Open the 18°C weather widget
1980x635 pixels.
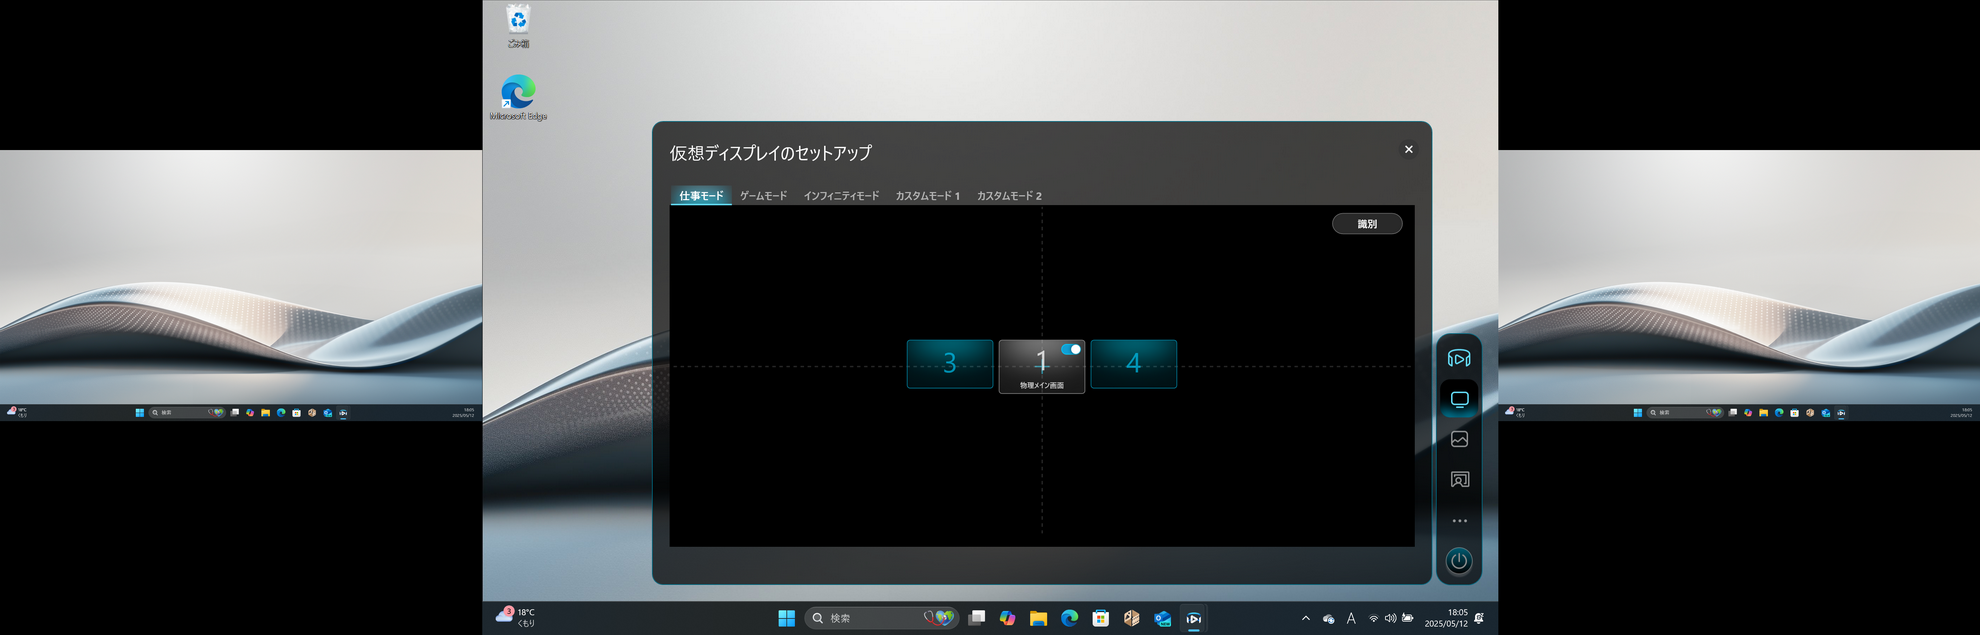pyautogui.click(x=517, y=618)
